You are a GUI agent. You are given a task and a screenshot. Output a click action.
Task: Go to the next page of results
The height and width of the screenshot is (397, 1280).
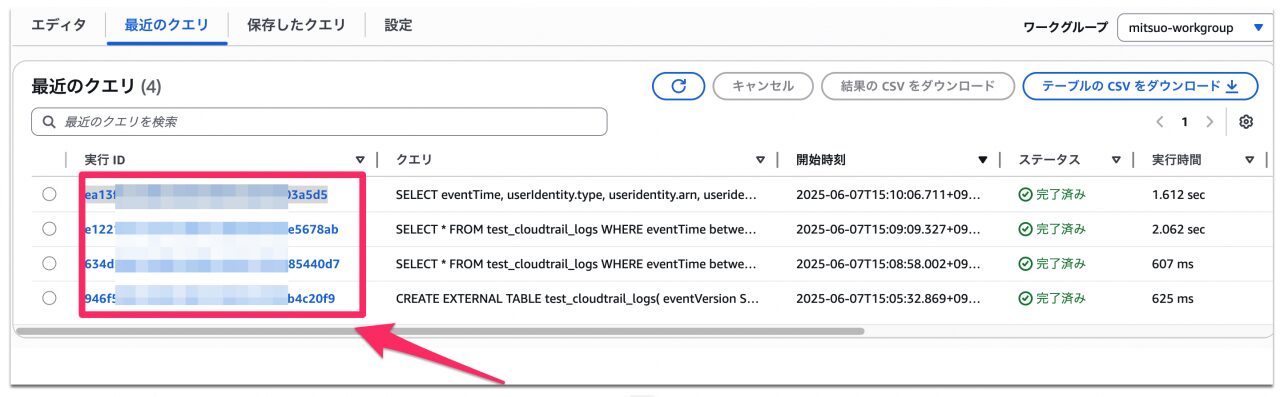(x=1209, y=122)
